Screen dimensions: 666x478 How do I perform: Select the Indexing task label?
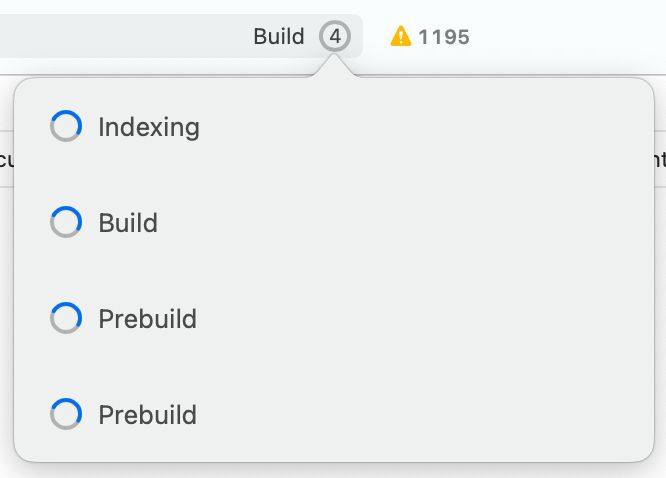tap(149, 127)
